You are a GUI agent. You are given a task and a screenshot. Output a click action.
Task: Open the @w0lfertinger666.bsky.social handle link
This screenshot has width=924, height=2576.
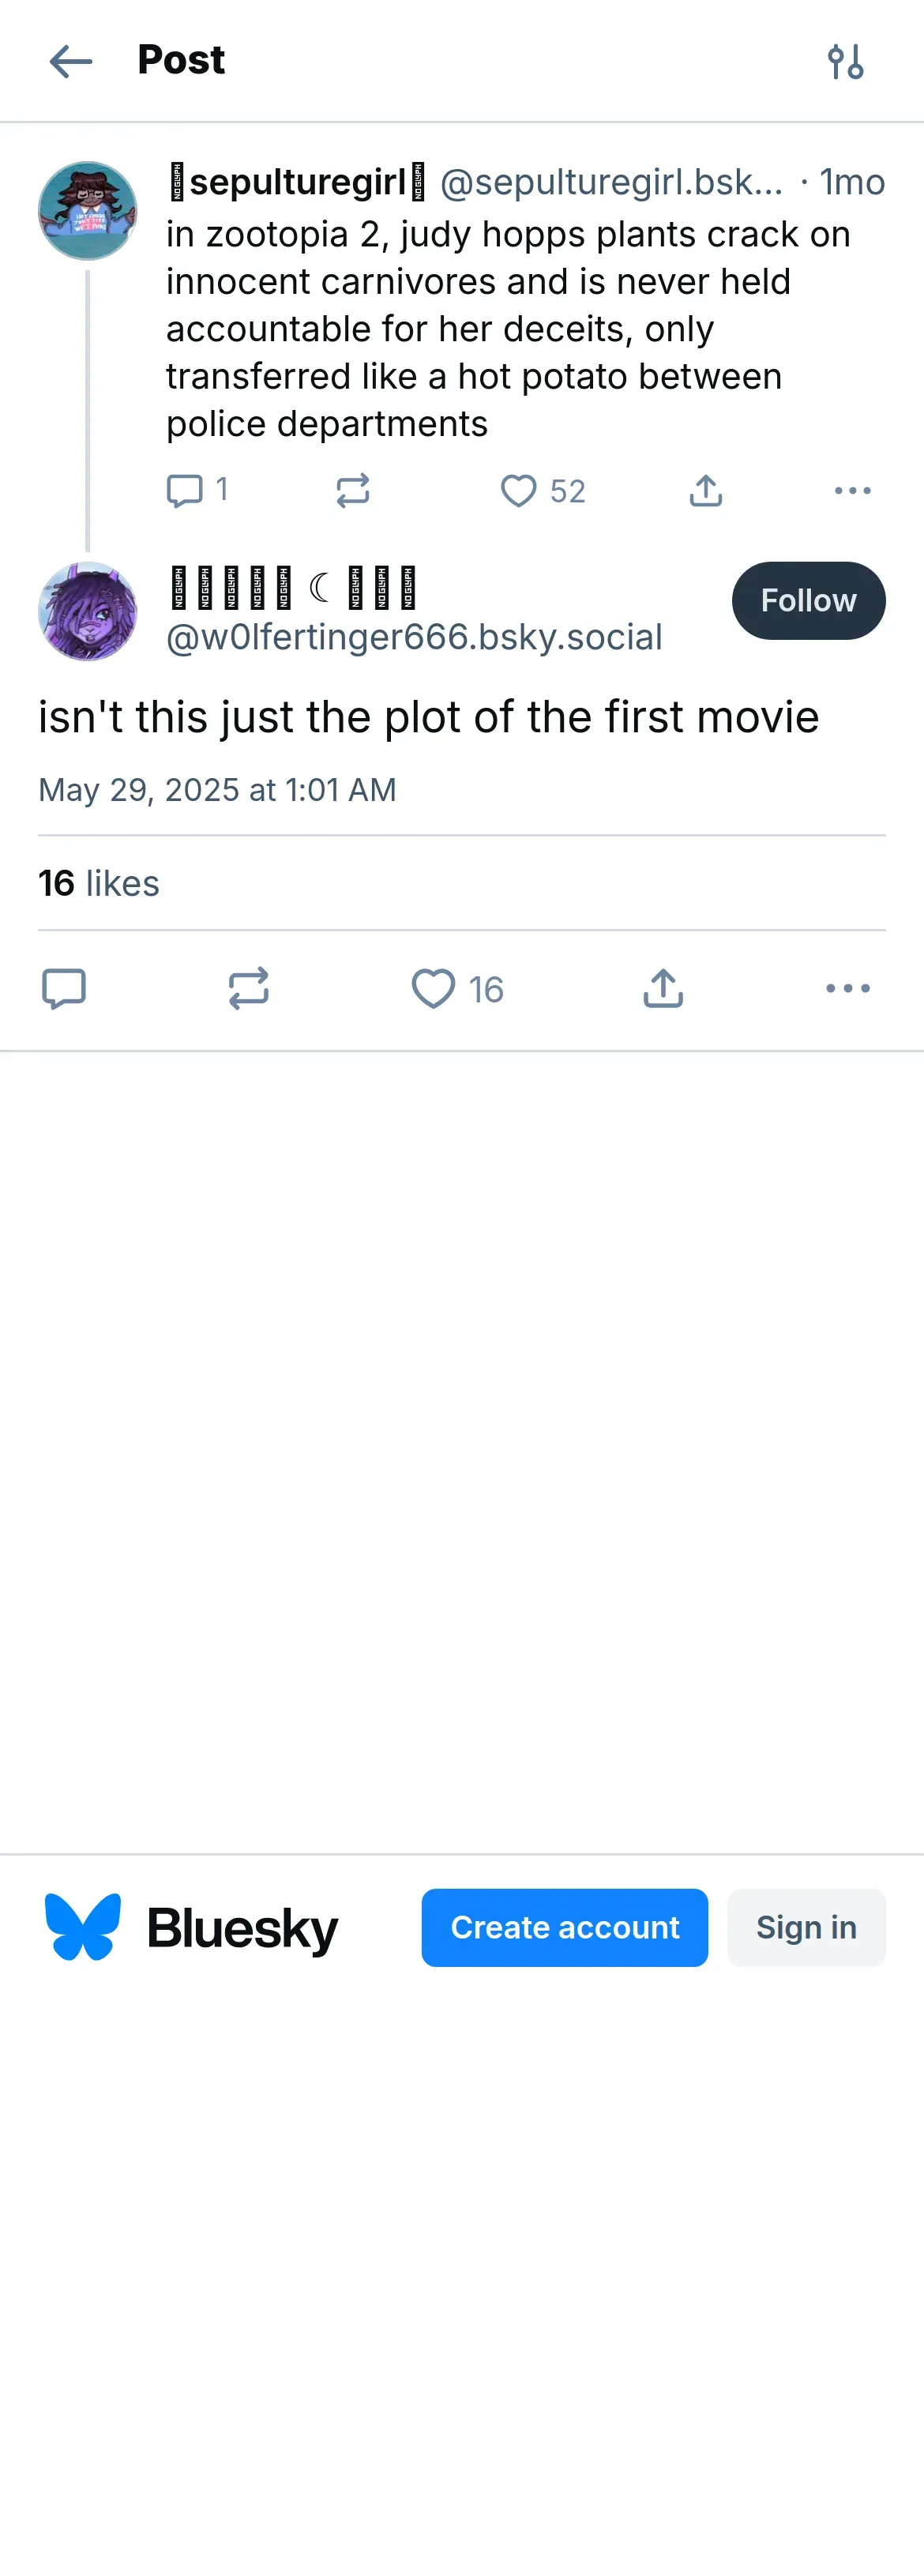click(414, 637)
